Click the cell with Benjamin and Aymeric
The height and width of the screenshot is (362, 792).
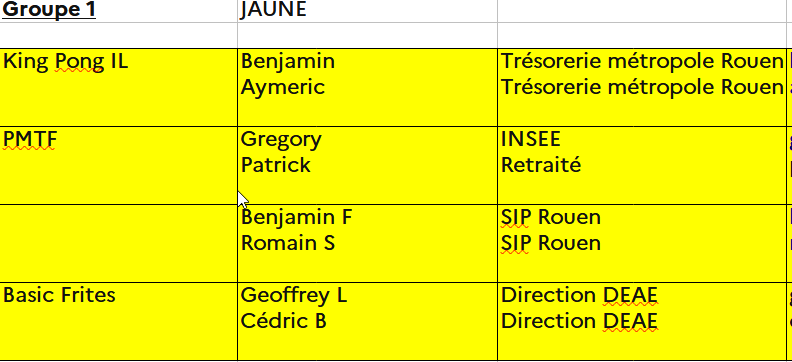pyautogui.click(x=367, y=87)
